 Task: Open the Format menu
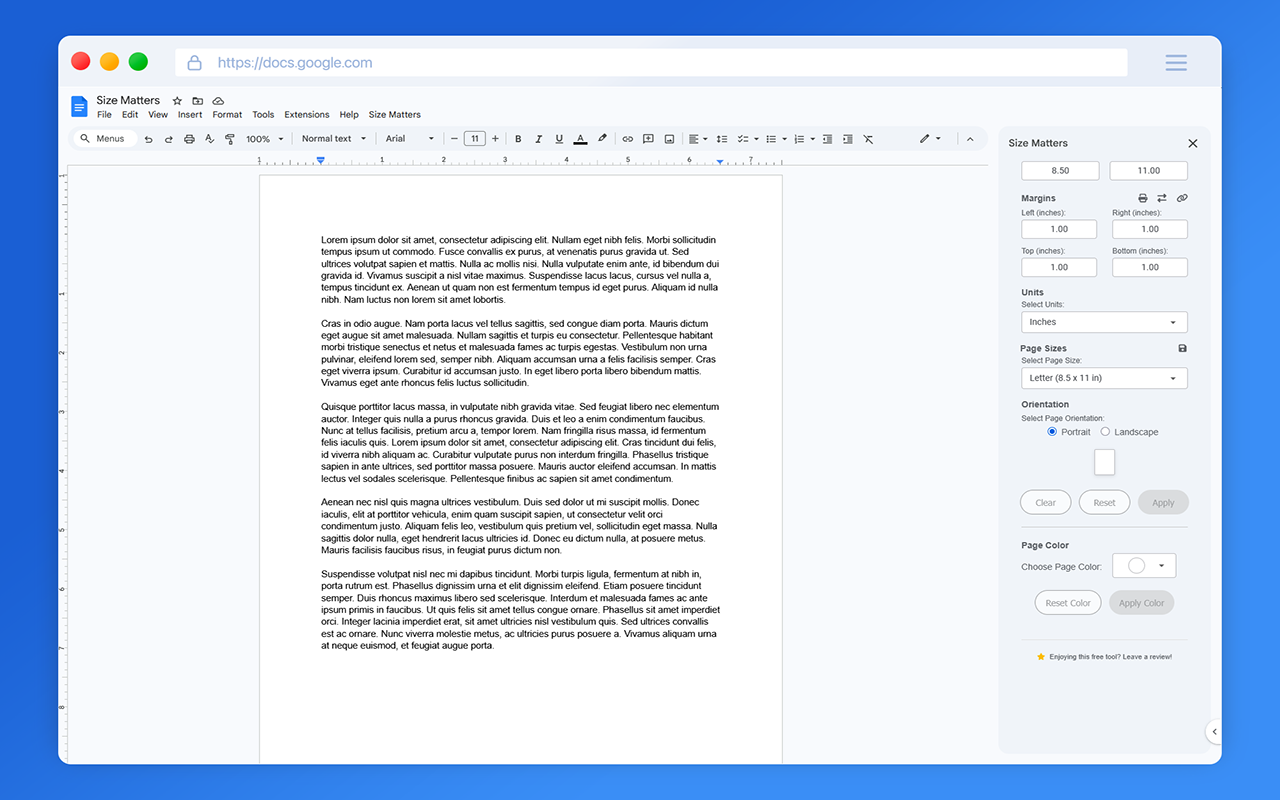click(x=227, y=114)
